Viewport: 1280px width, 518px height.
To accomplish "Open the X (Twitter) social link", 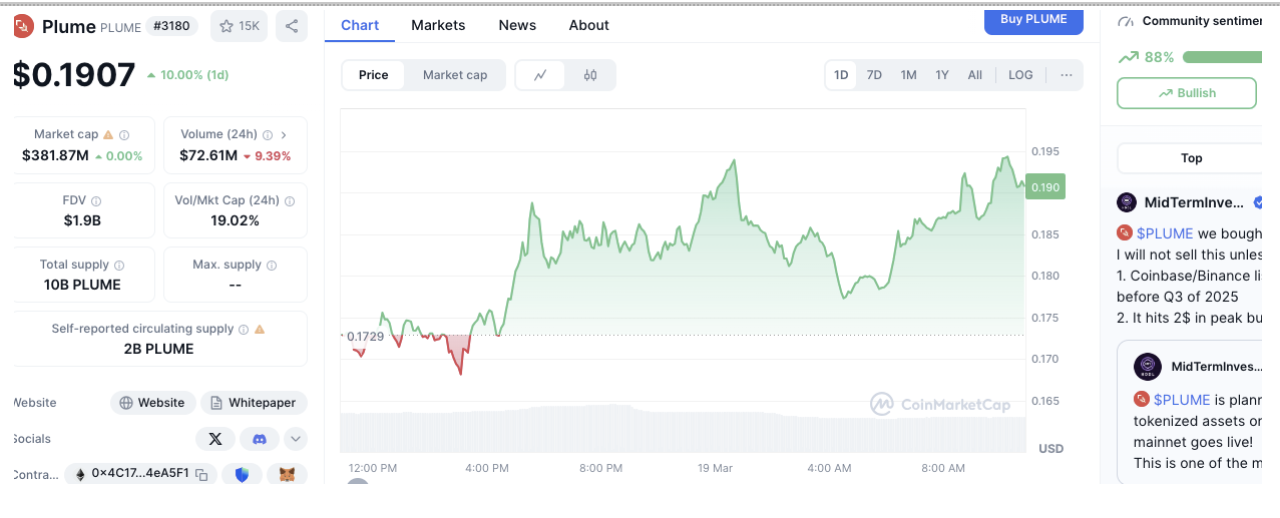I will click(x=215, y=438).
